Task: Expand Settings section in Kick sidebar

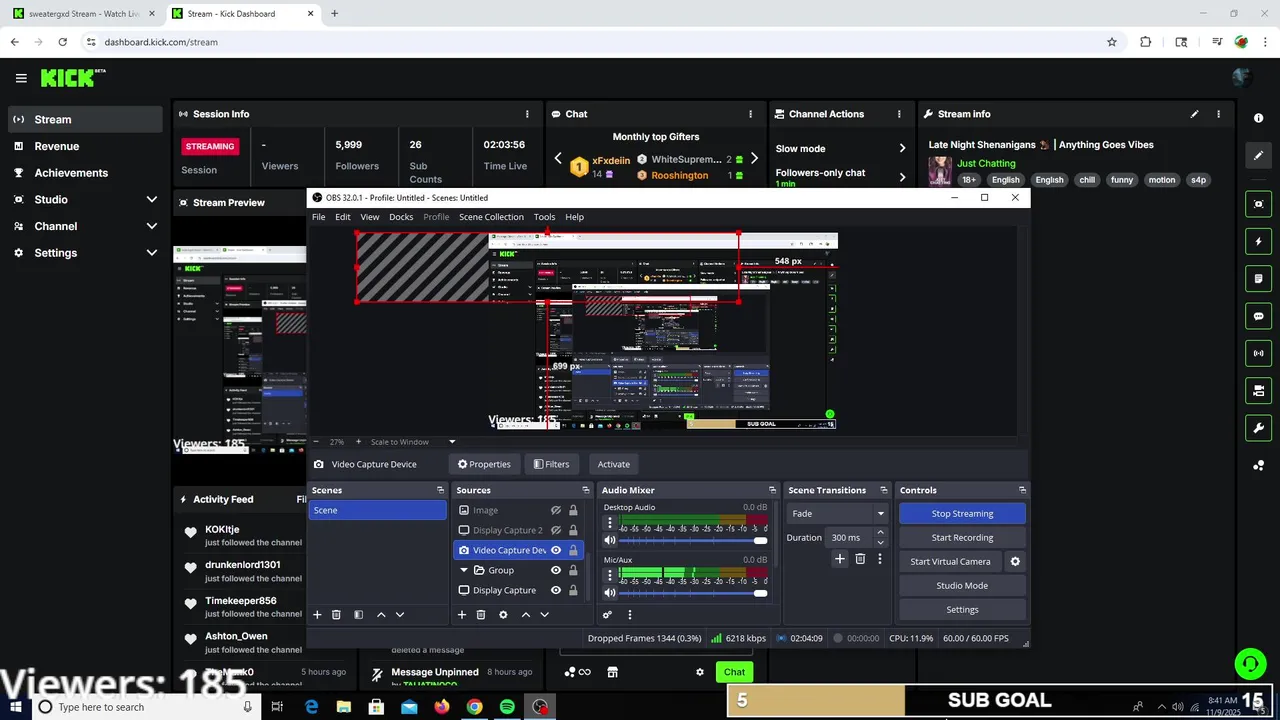Action: pos(152,253)
